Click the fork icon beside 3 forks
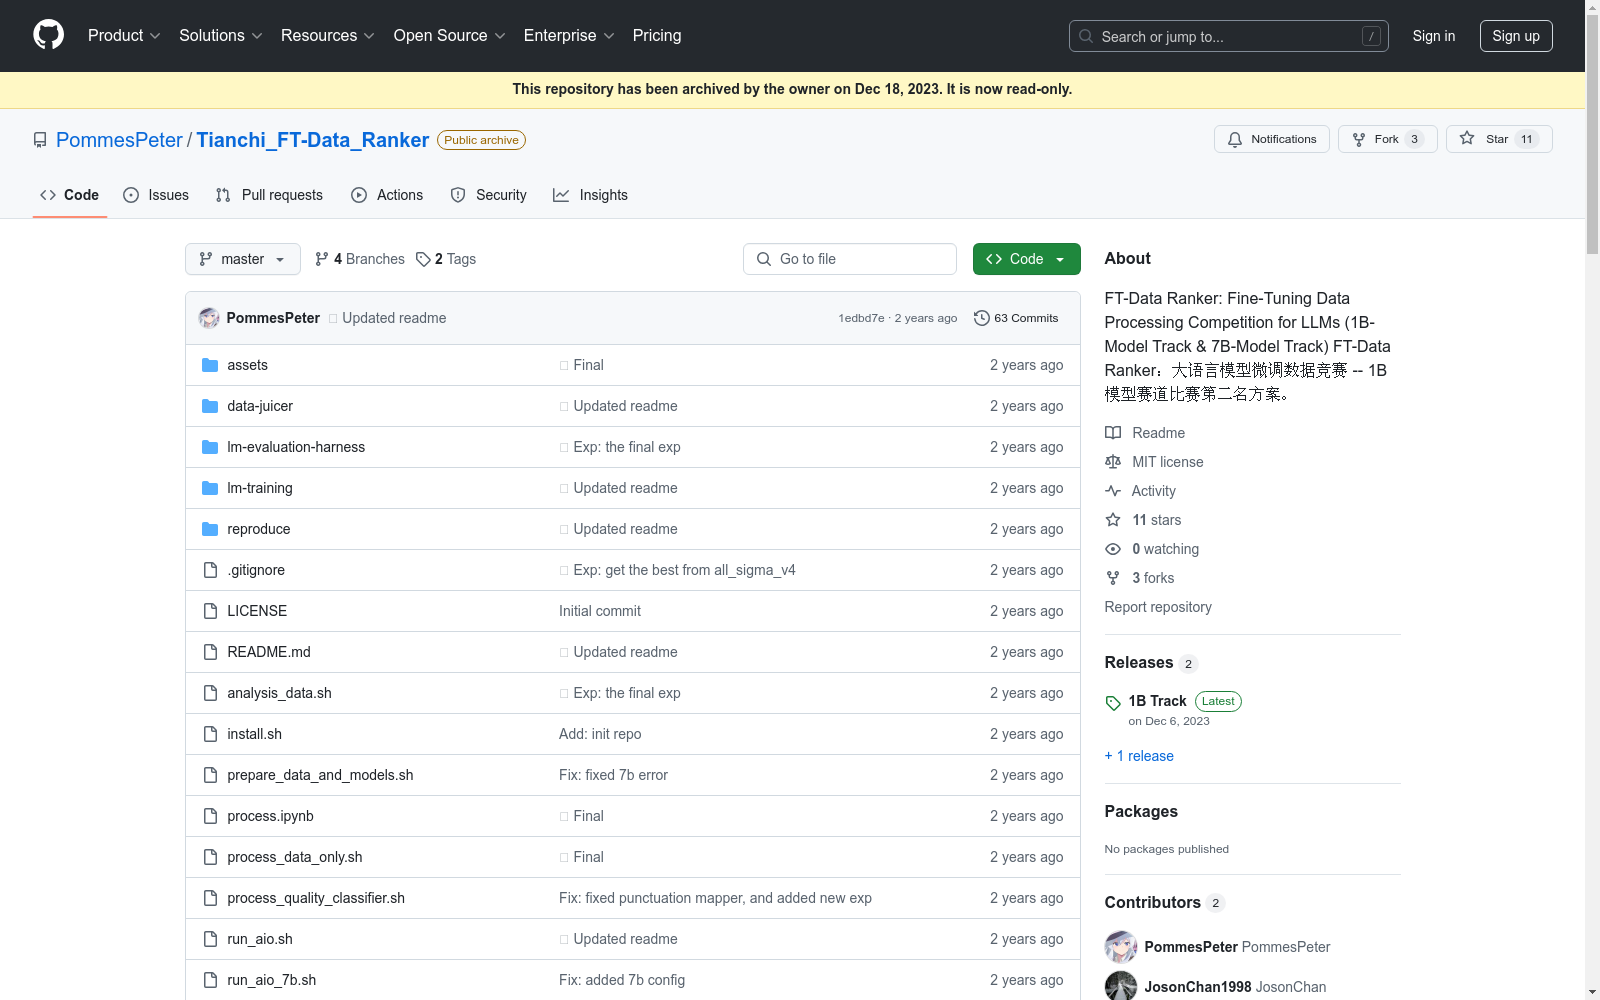The height and width of the screenshot is (1000, 1600). (x=1113, y=578)
